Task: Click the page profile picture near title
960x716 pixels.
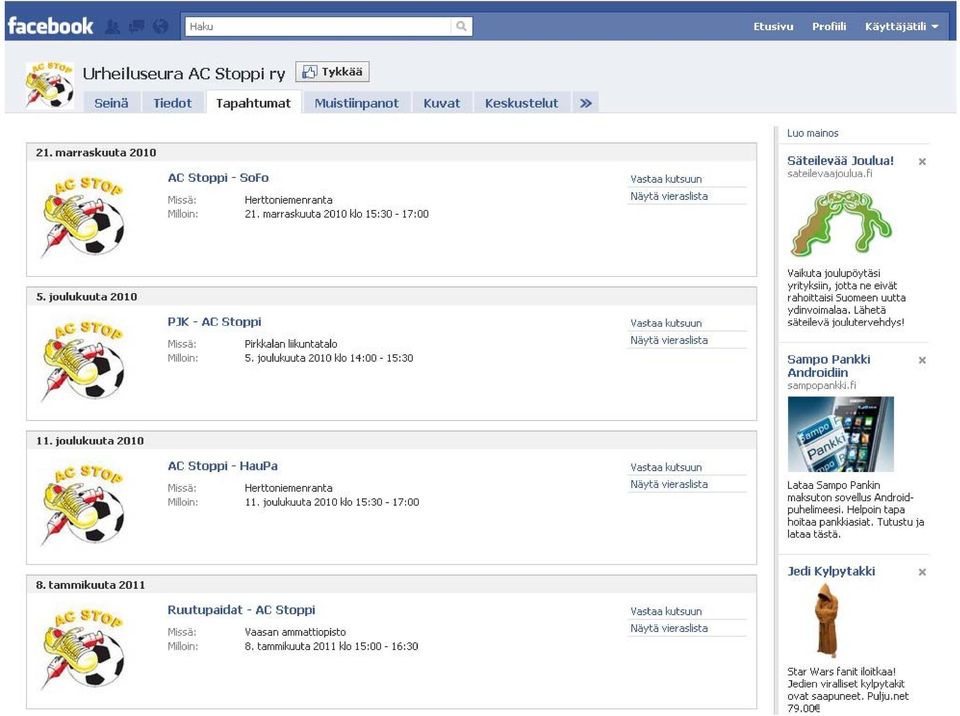Action: click(50, 85)
